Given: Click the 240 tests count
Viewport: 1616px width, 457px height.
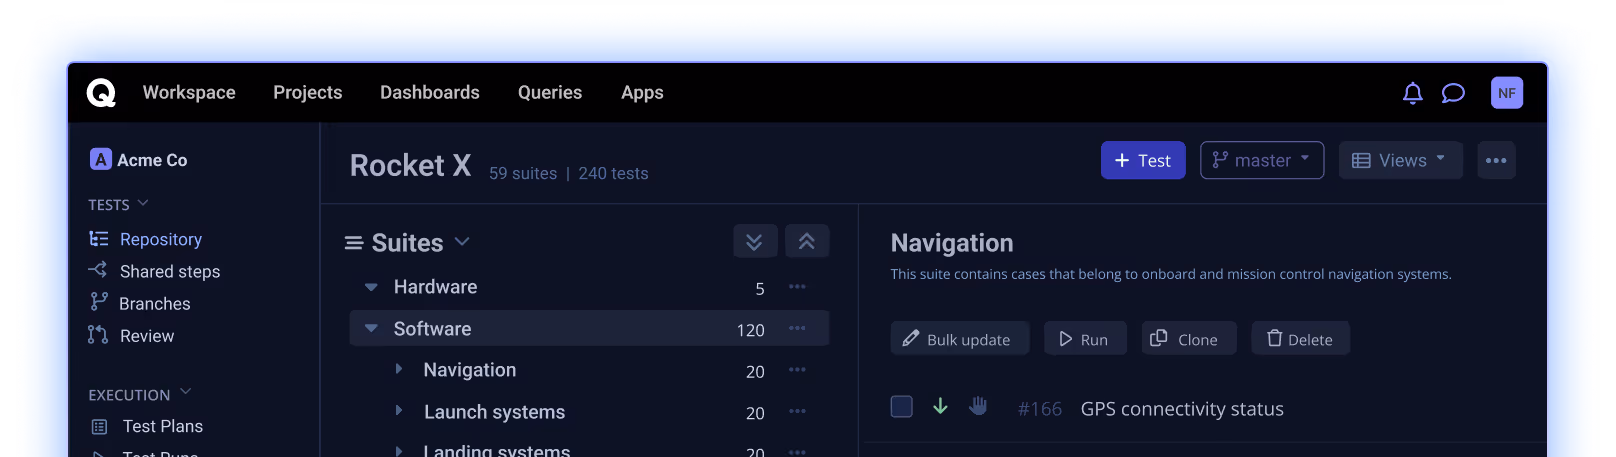Looking at the screenshot, I should click(613, 173).
